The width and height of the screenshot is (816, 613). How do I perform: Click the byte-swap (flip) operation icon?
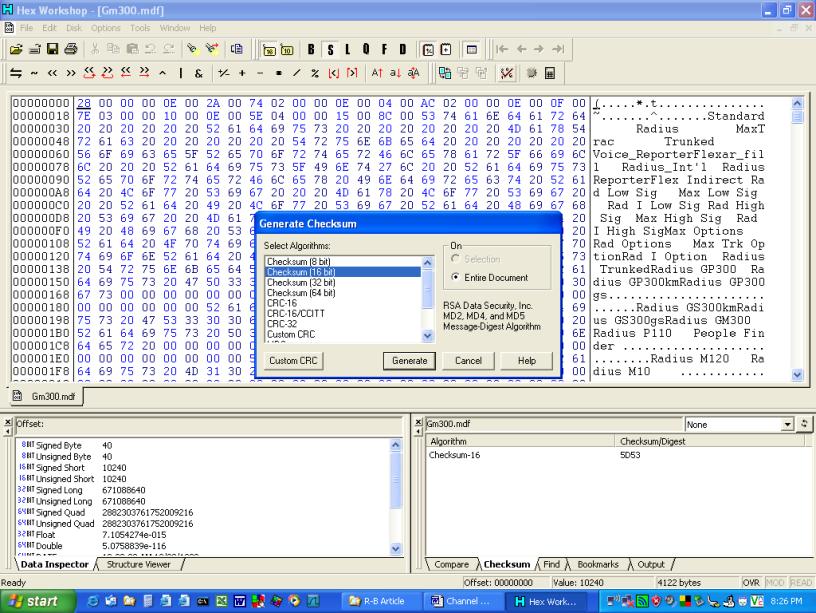pos(16,73)
